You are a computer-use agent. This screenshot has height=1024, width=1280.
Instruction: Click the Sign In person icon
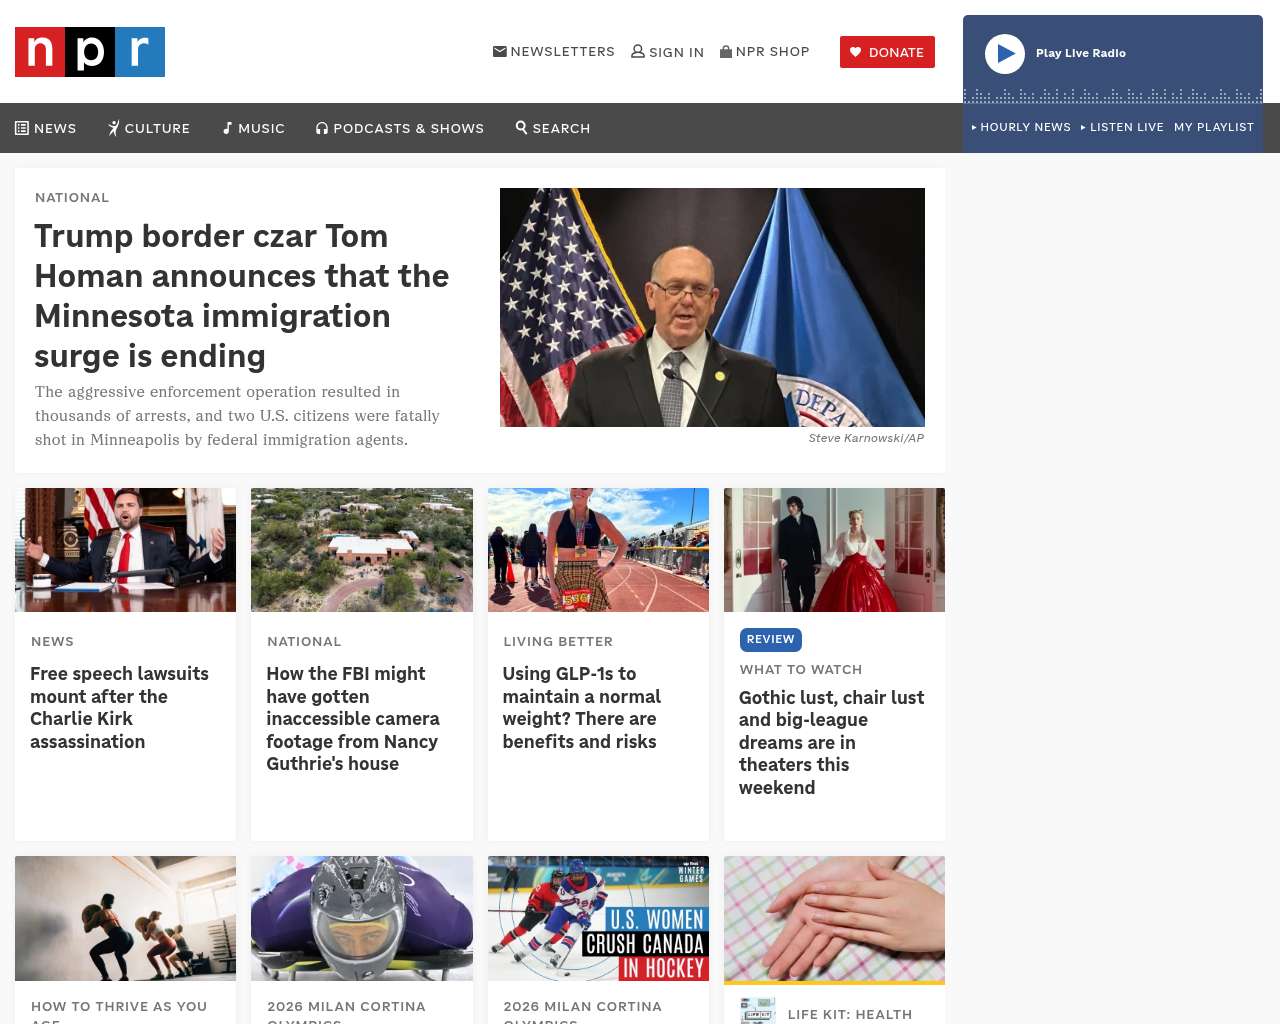[x=638, y=51]
